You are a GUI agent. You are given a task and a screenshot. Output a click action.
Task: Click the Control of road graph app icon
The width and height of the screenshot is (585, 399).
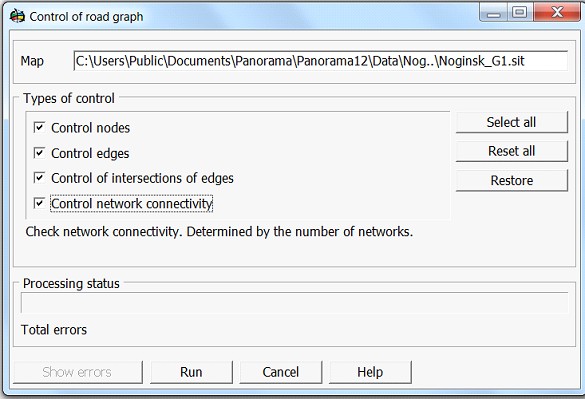(x=17, y=16)
